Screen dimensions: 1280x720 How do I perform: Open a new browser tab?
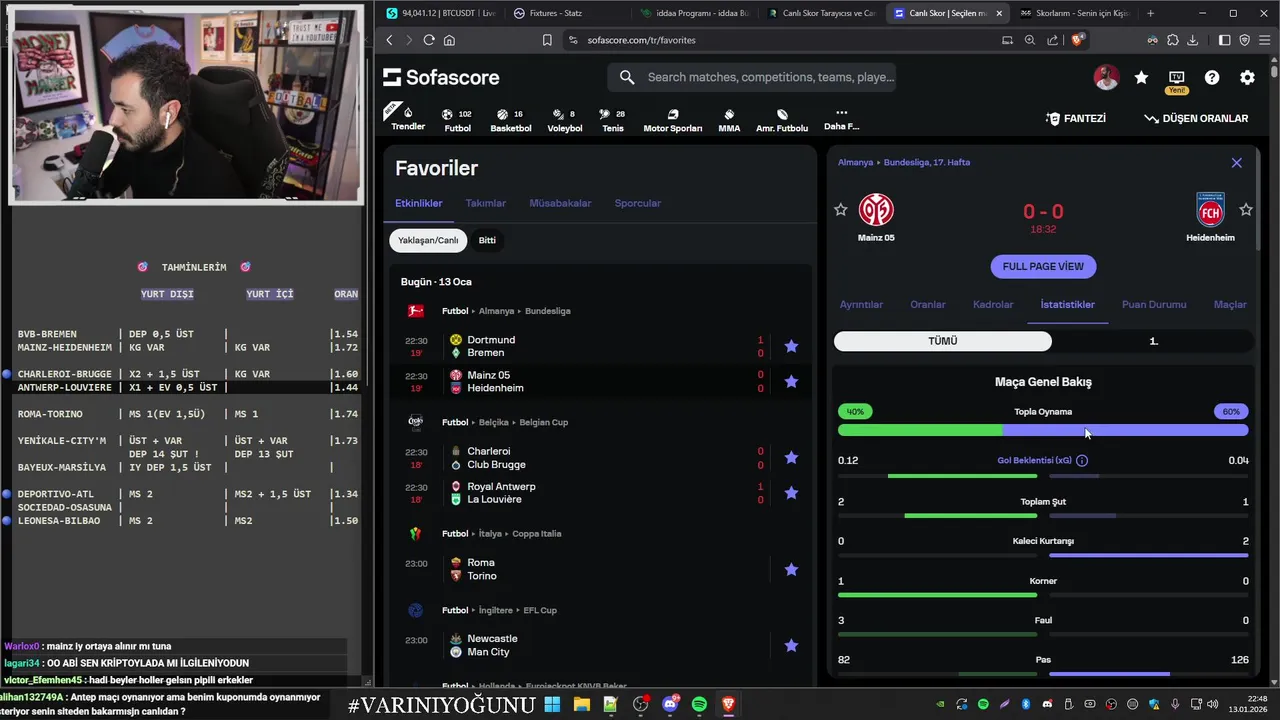pos(1150,13)
